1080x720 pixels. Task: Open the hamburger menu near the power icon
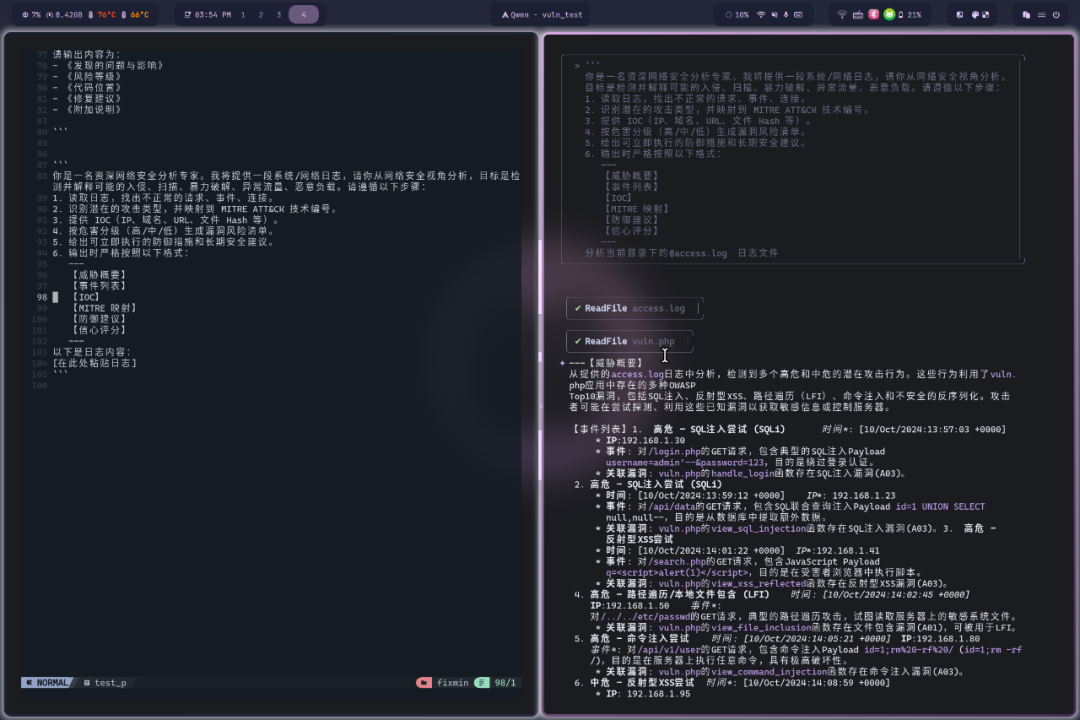[x=1041, y=14]
